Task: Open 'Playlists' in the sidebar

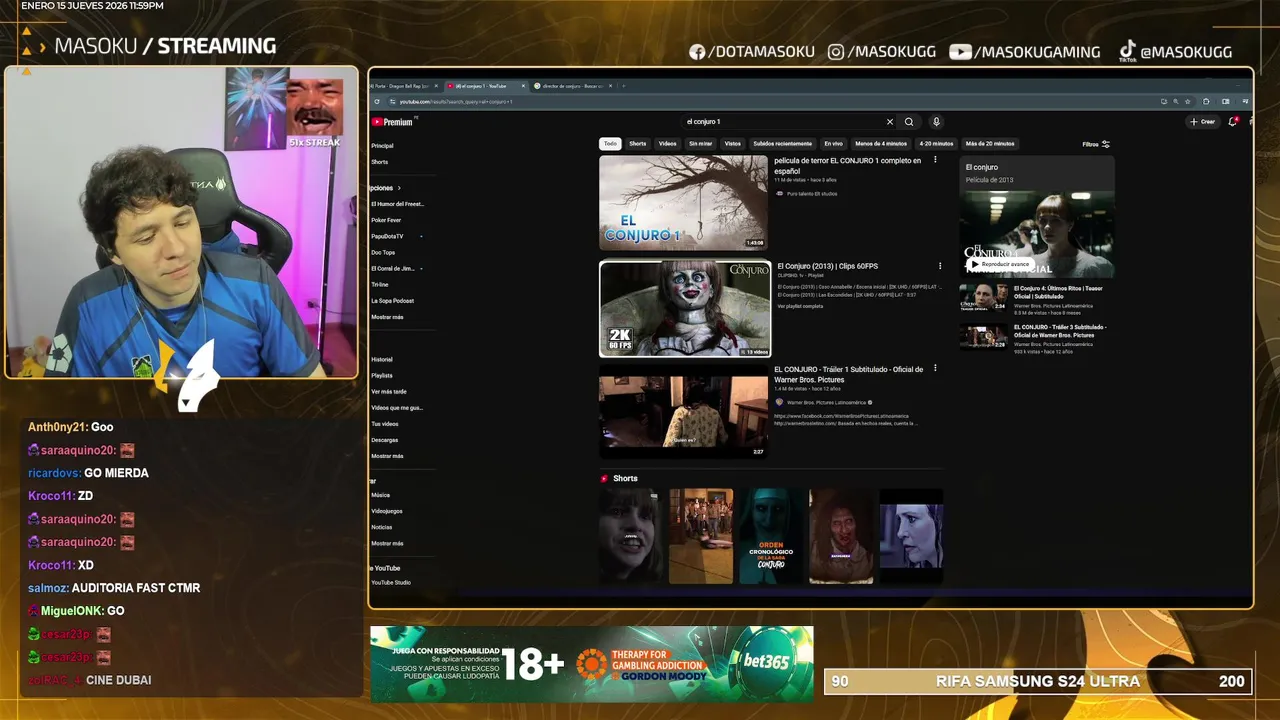Action: click(x=382, y=375)
